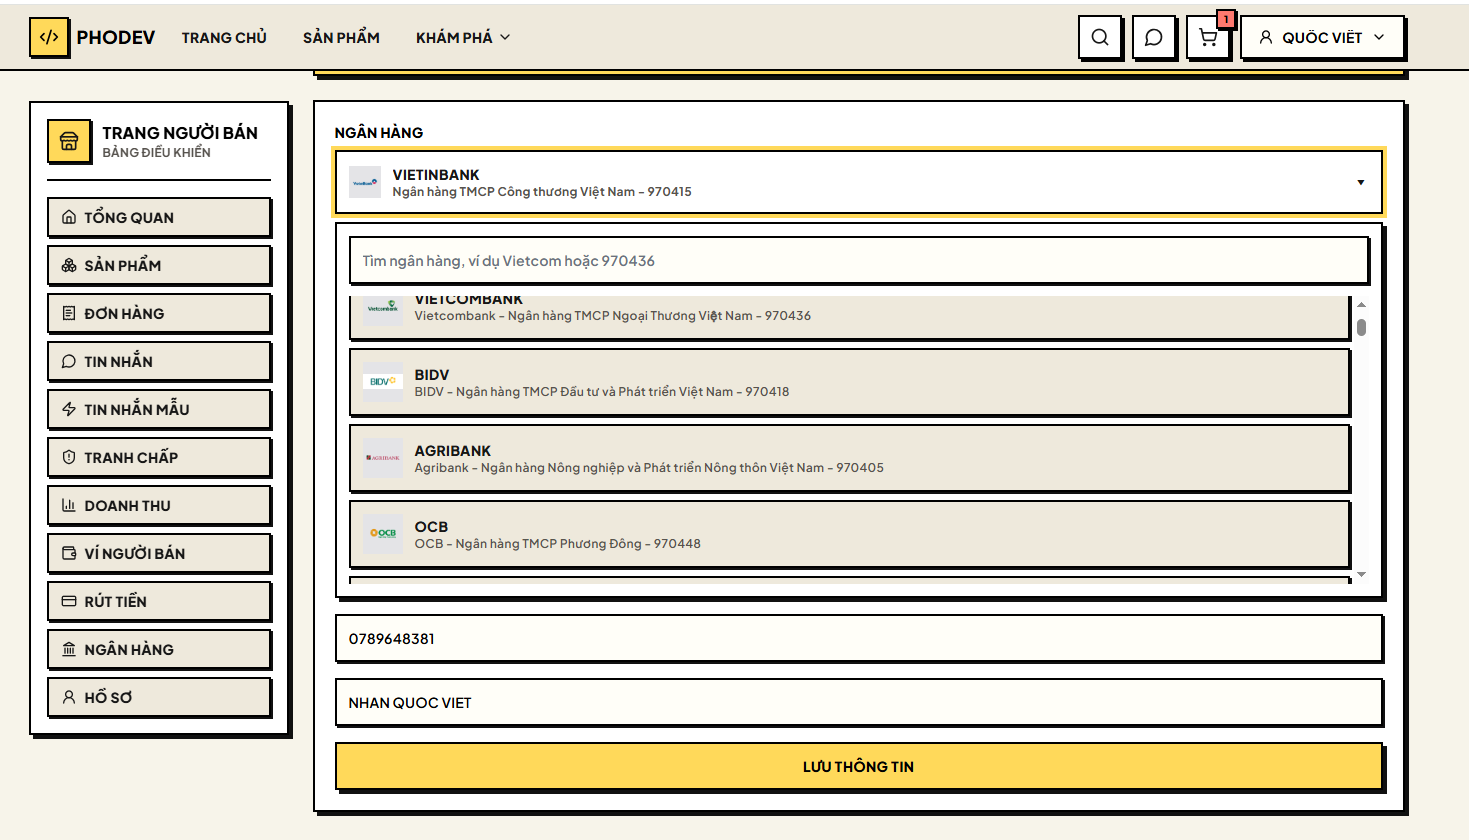Viewport: 1469px width, 840px height.
Task: Open the search icon in header
Action: (1100, 38)
